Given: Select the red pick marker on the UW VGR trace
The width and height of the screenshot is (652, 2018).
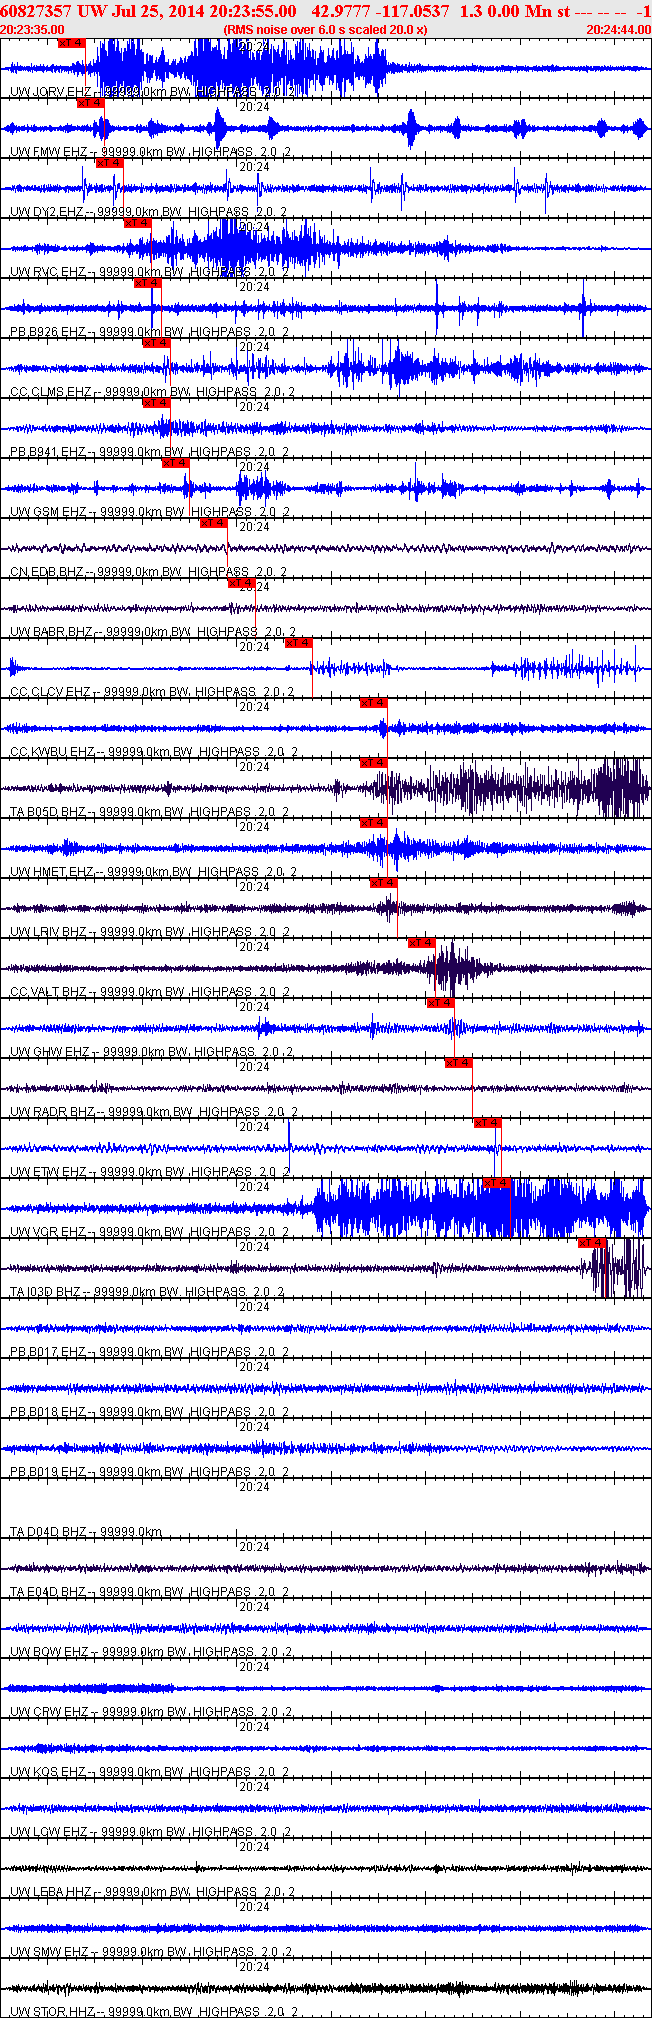Looking at the screenshot, I should pyautogui.click(x=497, y=1183).
